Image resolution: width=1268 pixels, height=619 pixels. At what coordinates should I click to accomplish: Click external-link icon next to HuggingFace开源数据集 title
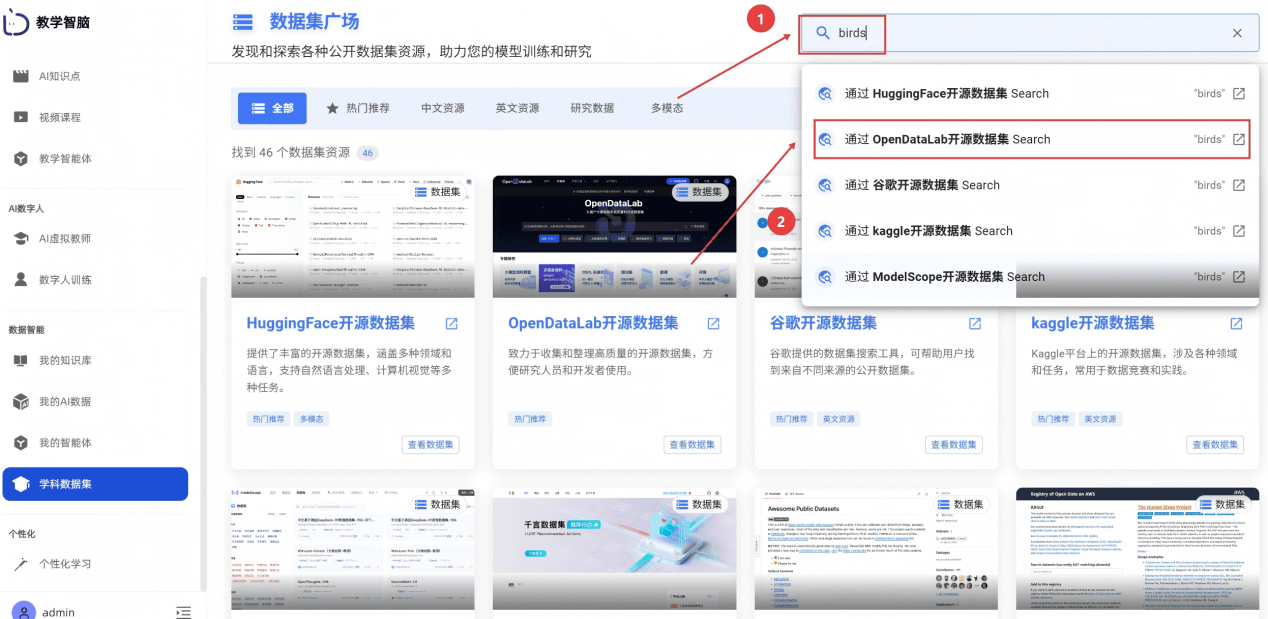[x=452, y=324]
